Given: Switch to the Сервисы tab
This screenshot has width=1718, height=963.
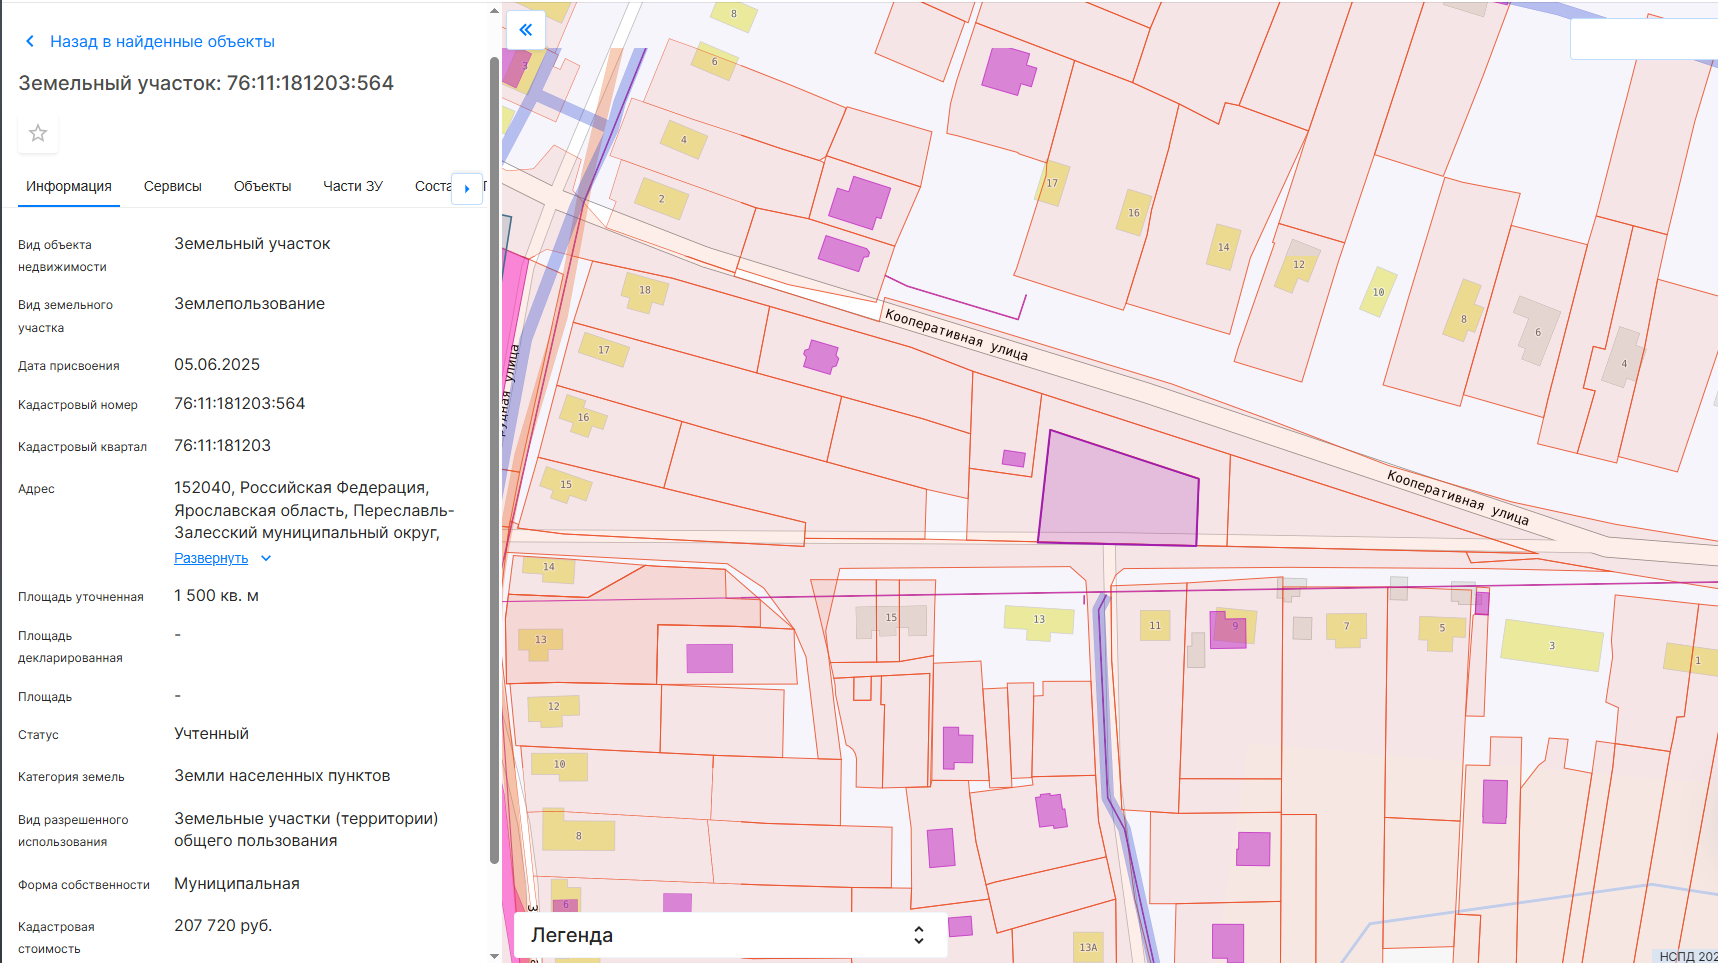Looking at the screenshot, I should (x=173, y=187).
